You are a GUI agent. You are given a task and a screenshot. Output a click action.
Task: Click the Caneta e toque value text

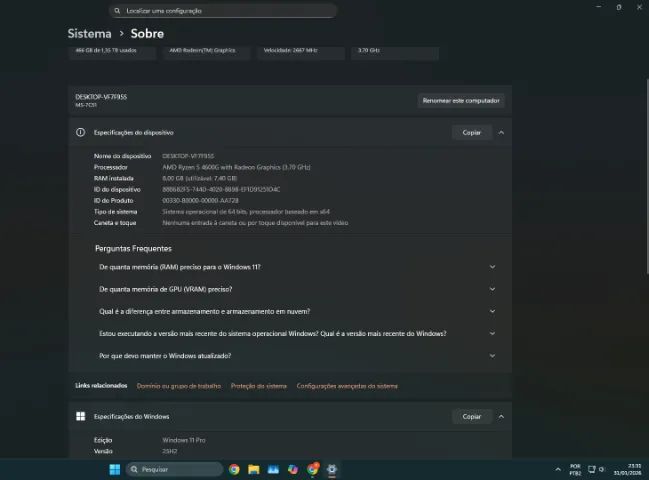[x=255, y=223]
